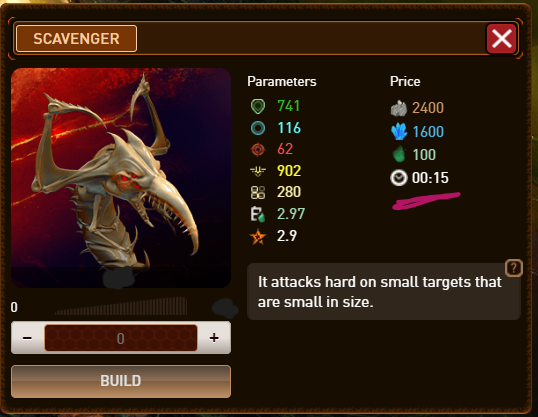Click the blue crystal price icon
The width and height of the screenshot is (538, 417).
tap(399, 131)
